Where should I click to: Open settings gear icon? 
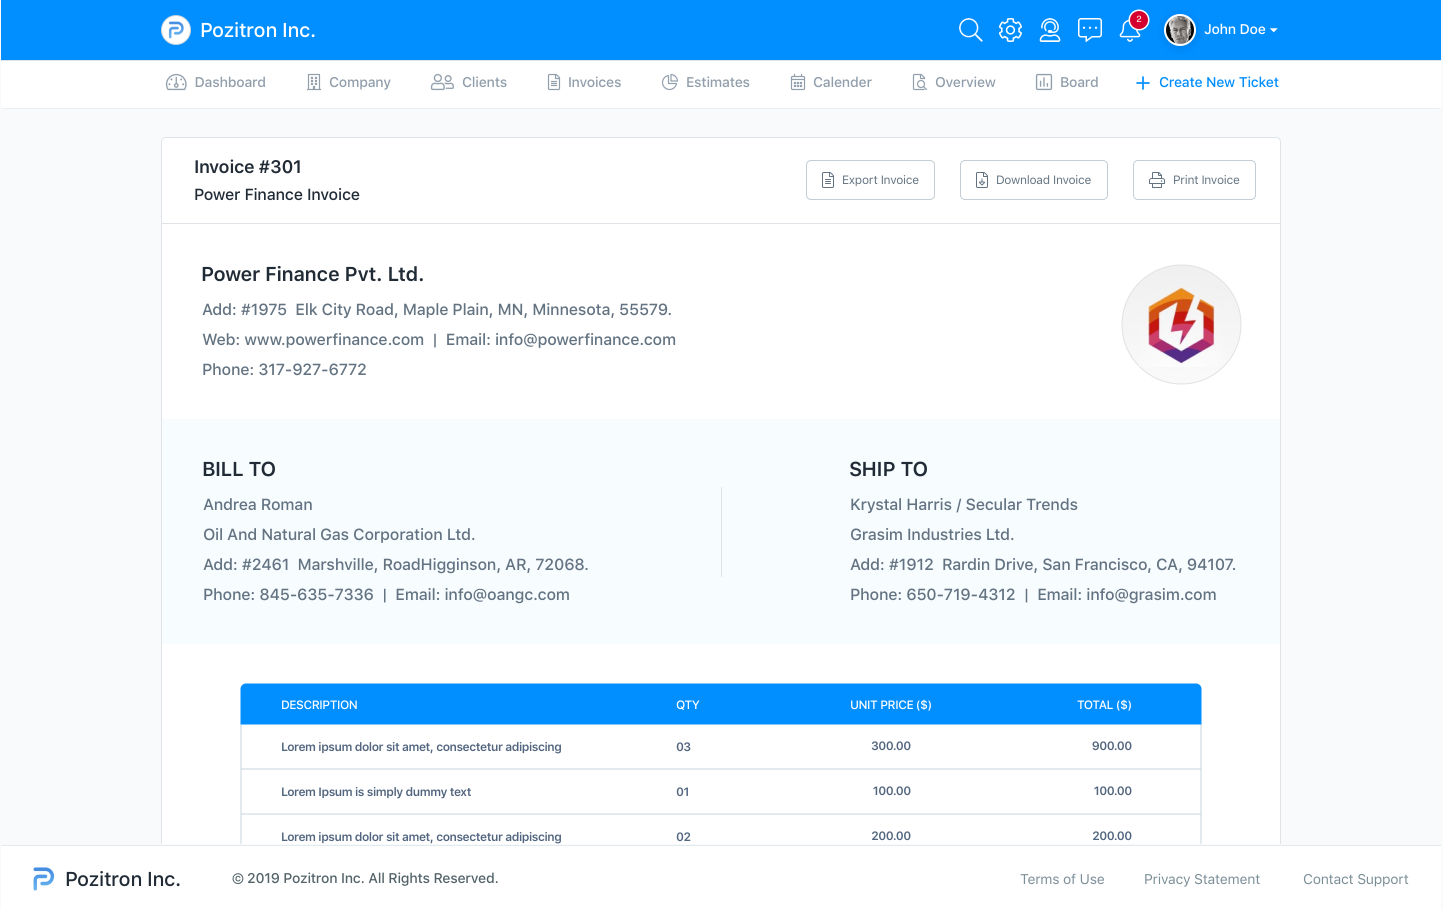coord(1010,30)
